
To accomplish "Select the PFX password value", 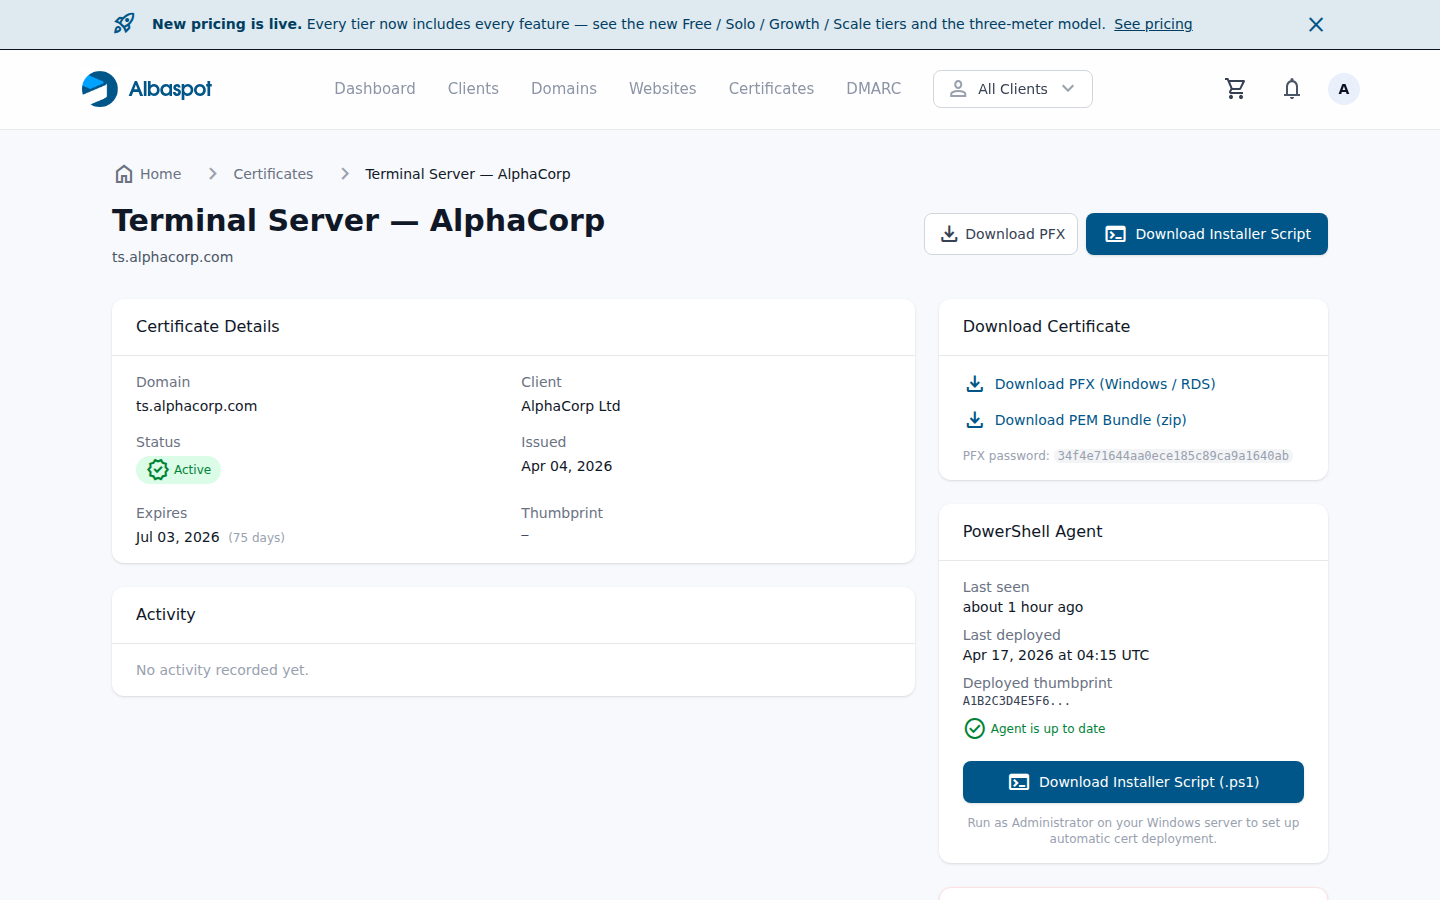I will [1173, 456].
